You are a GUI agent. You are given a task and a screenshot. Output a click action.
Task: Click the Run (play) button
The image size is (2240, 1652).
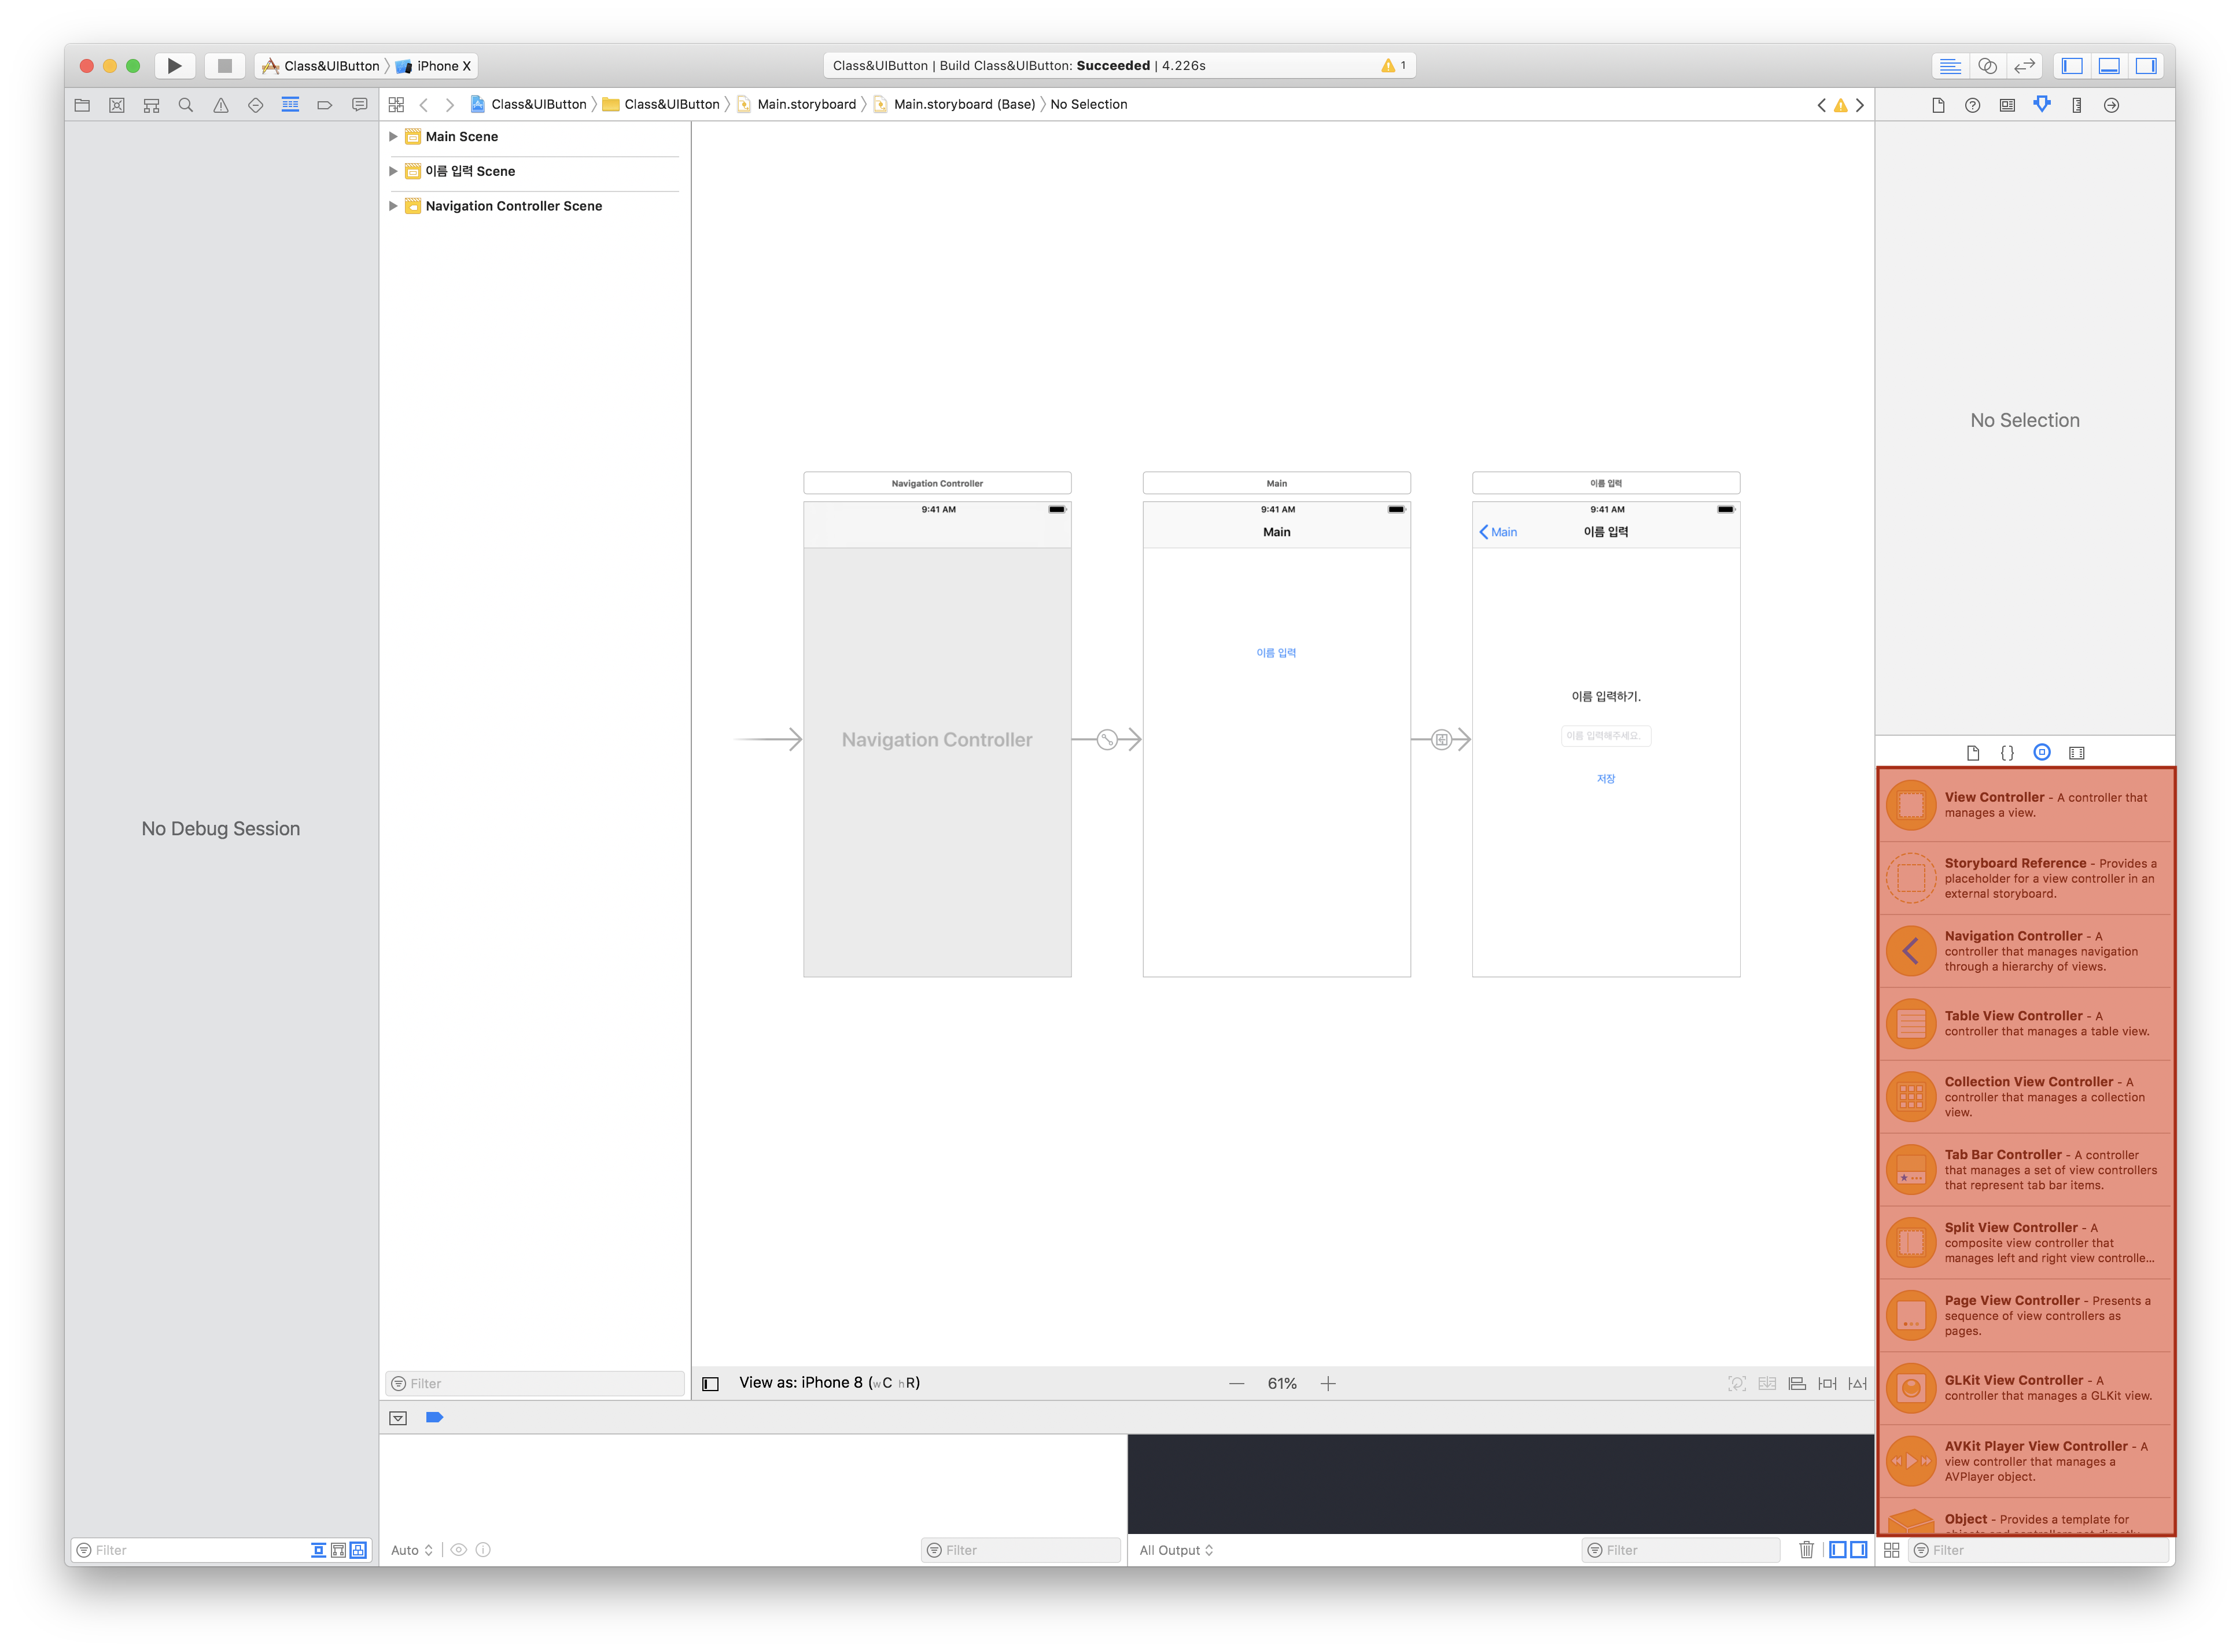(174, 66)
